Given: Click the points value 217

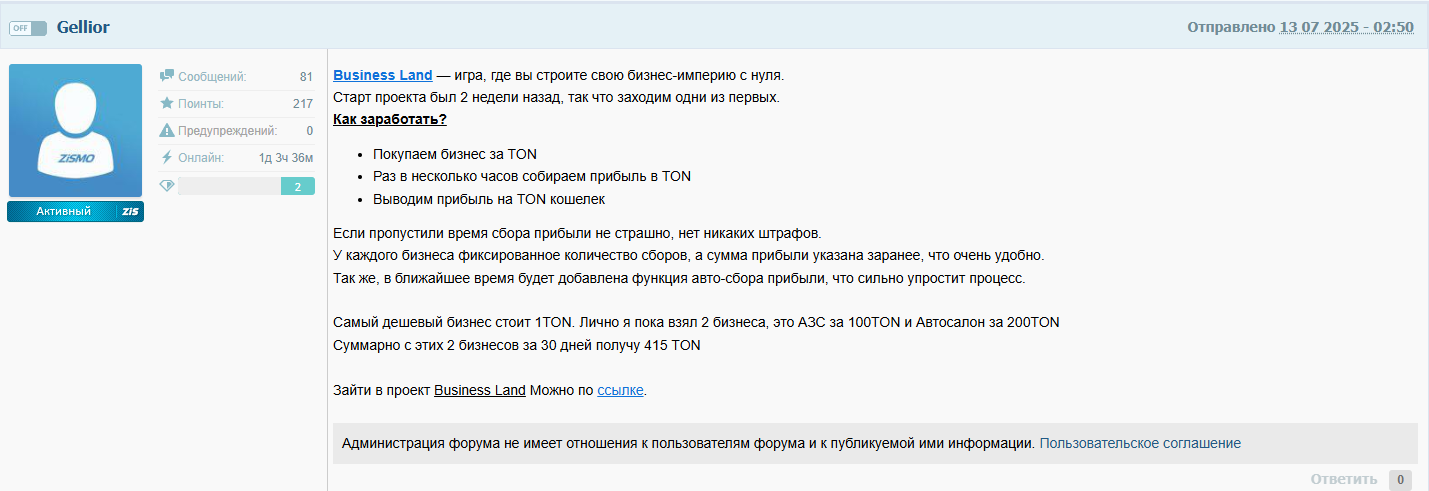Looking at the screenshot, I should pos(303,103).
